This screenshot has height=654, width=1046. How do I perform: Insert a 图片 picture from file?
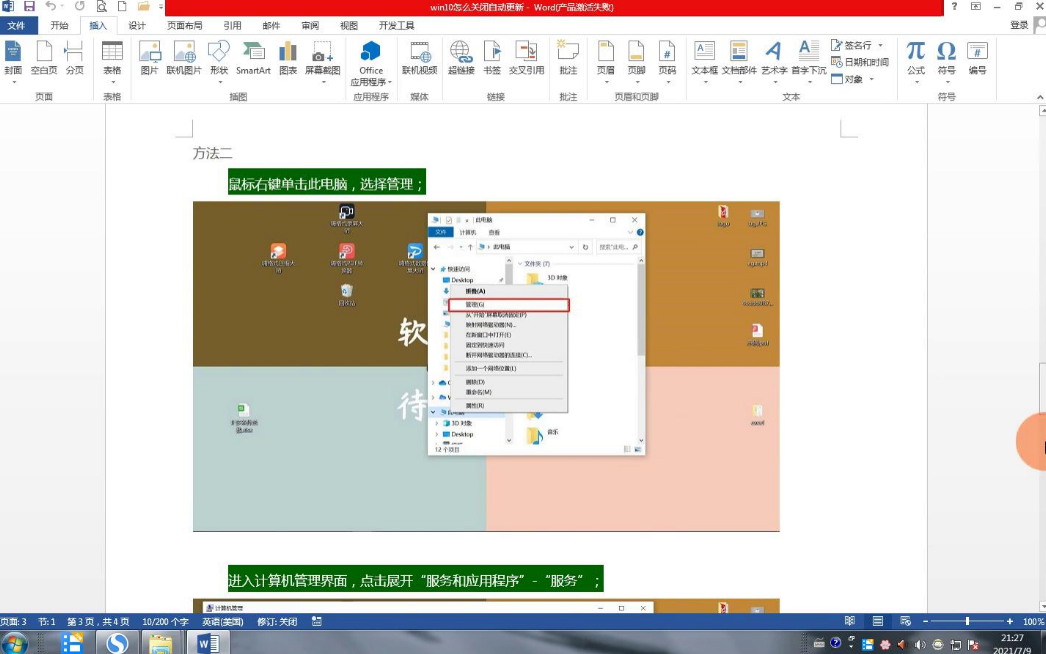click(149, 58)
